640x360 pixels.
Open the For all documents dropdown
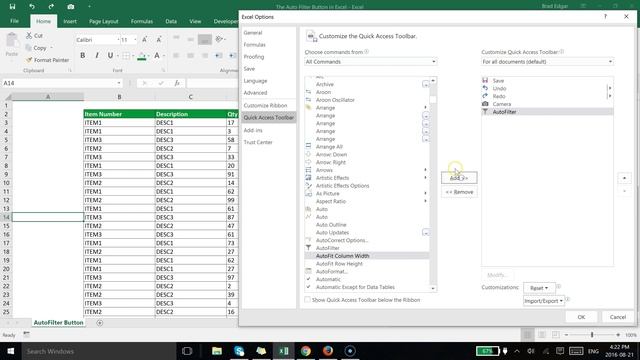pos(547,62)
